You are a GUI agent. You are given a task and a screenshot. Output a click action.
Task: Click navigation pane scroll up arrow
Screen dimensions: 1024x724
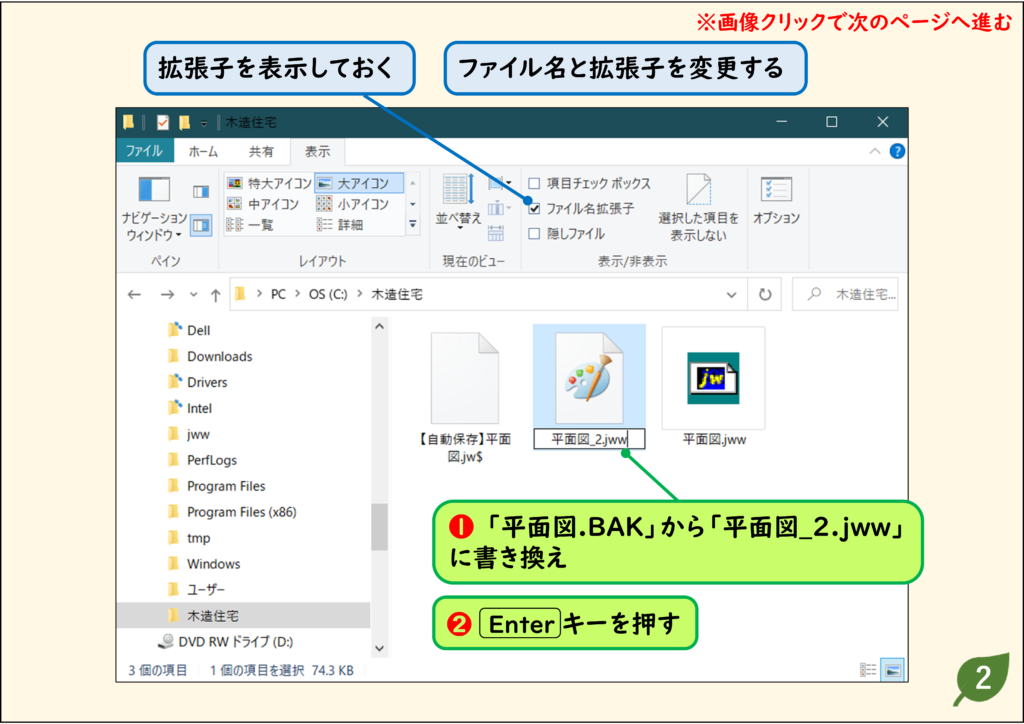click(x=379, y=326)
